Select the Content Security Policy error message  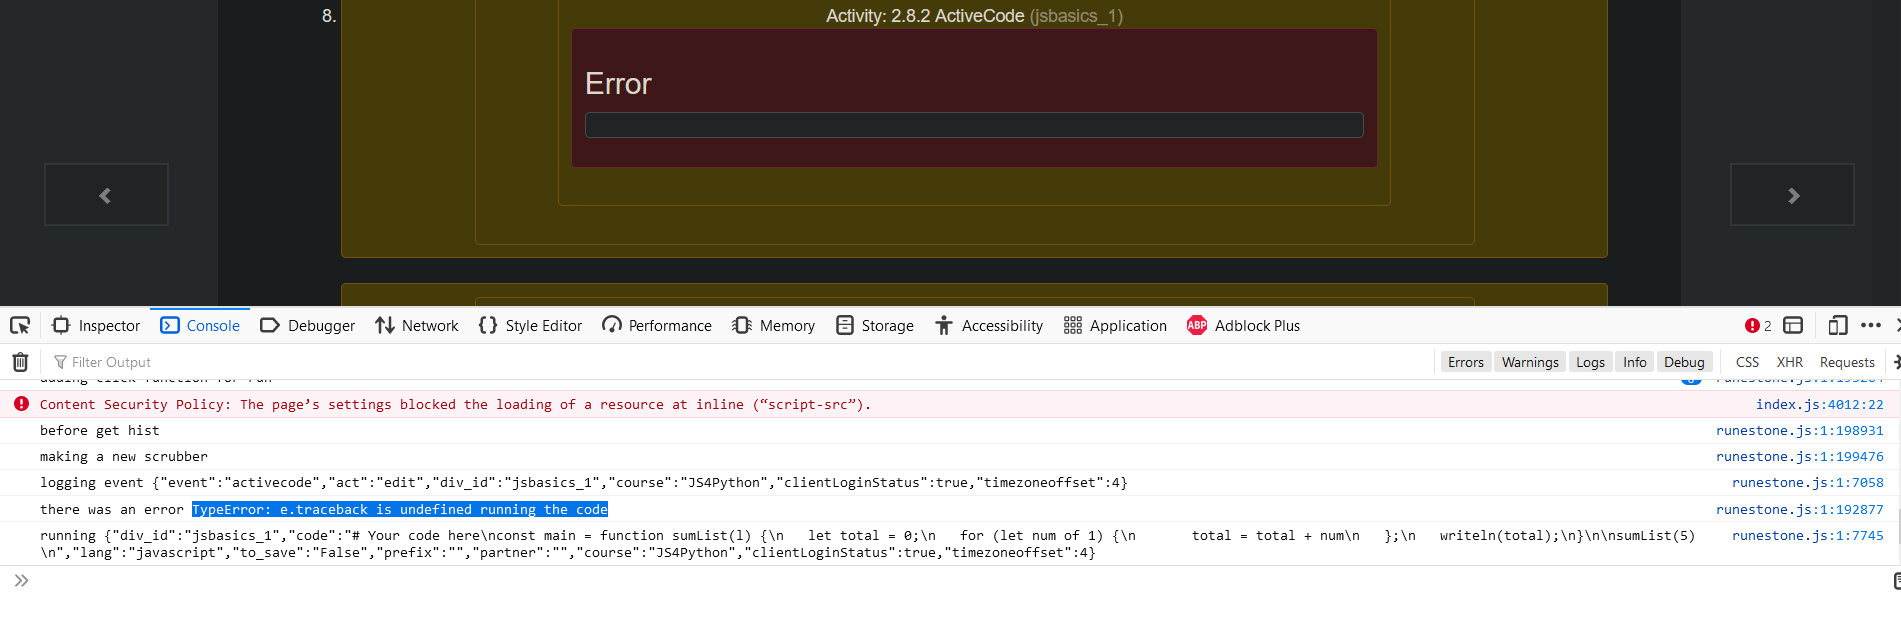pos(455,405)
